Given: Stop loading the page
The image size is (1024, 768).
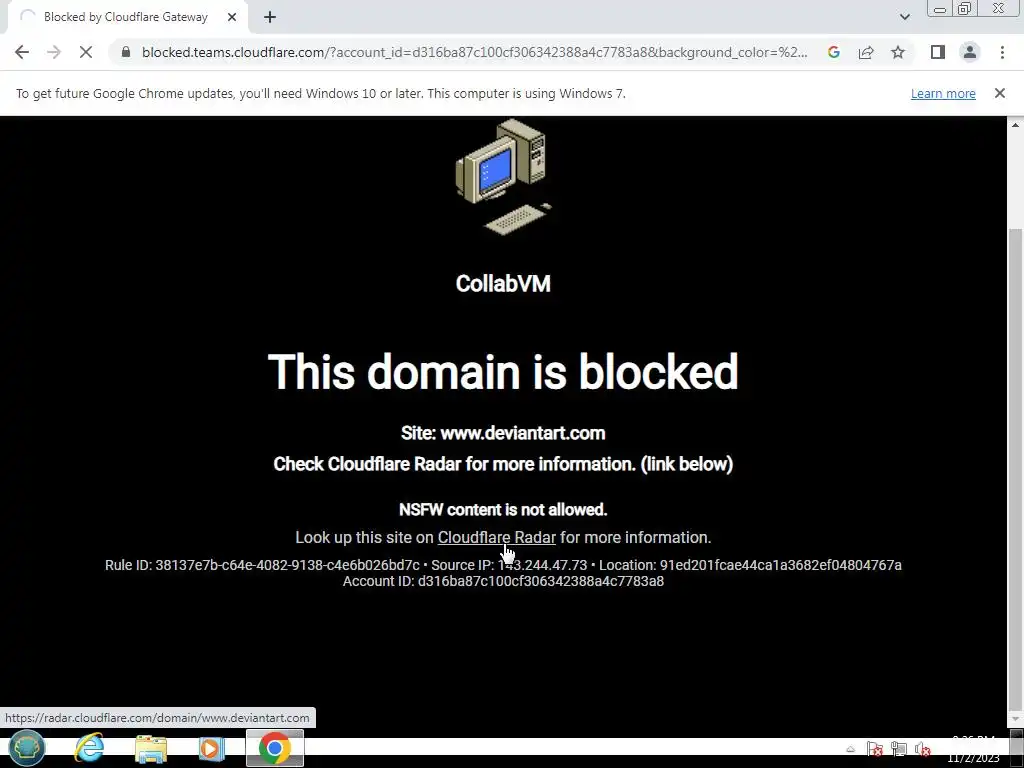Looking at the screenshot, I should 86,52.
